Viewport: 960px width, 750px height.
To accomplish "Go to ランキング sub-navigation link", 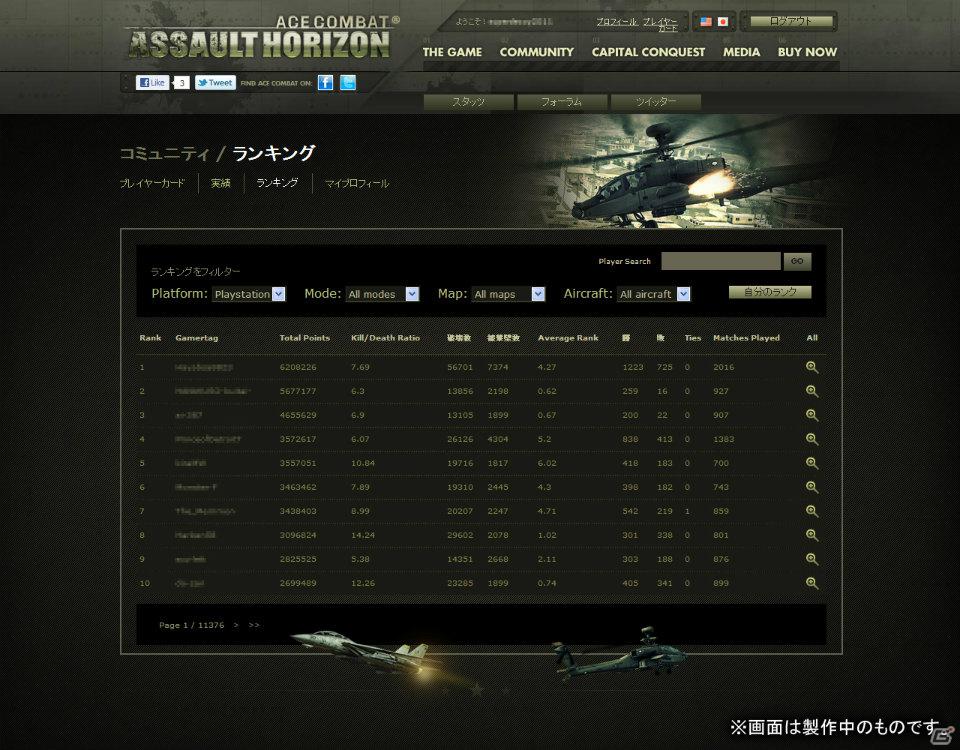I will tap(277, 183).
